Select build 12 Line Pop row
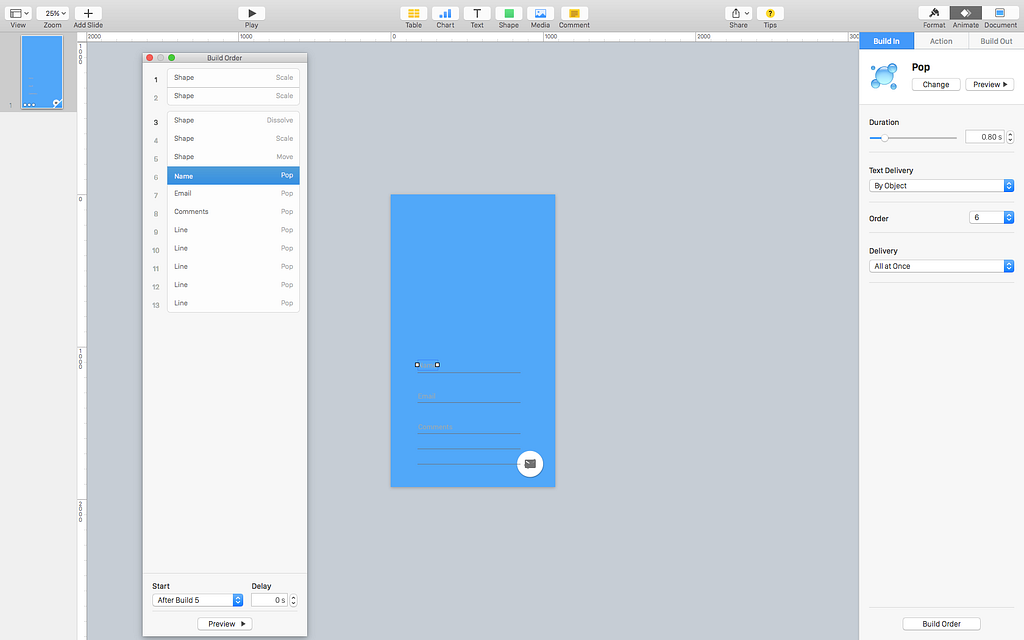1024x640 pixels. click(x=233, y=285)
